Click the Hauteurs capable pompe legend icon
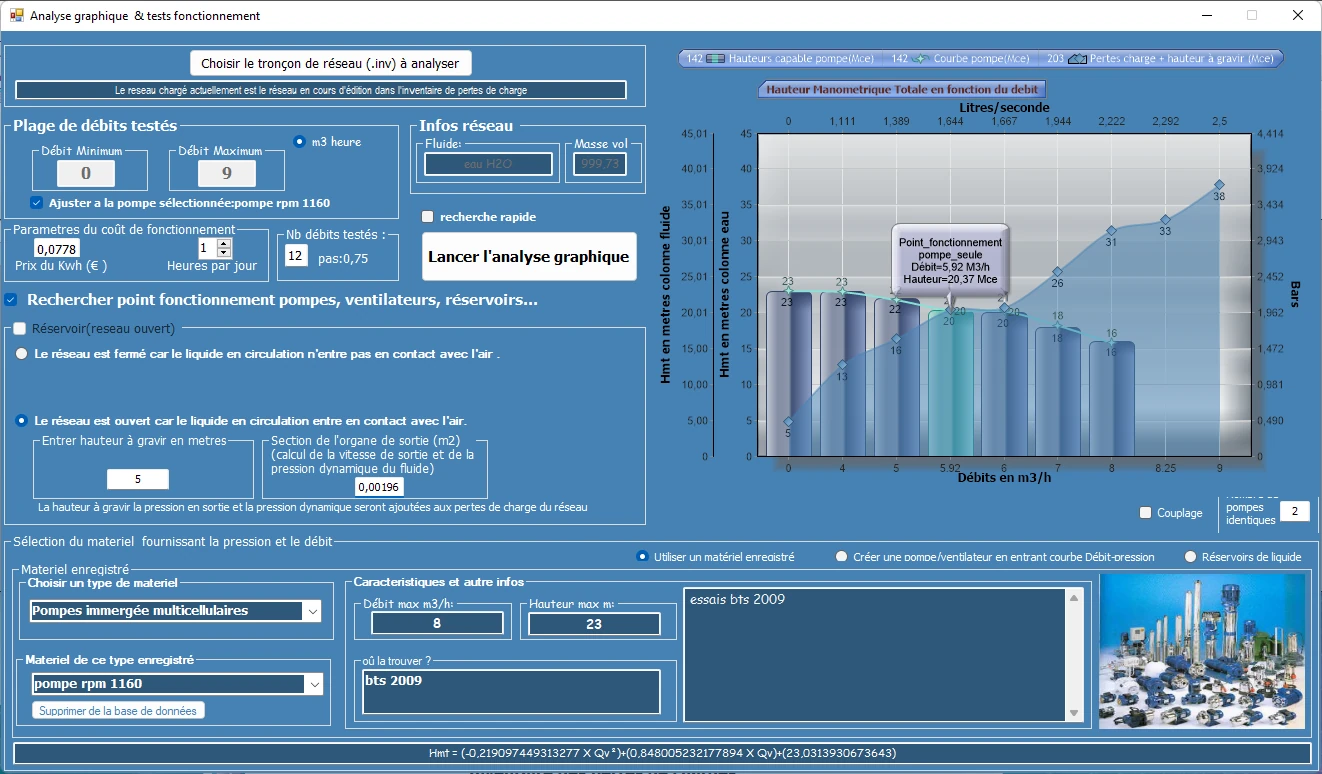The image size is (1322, 774). click(716, 59)
